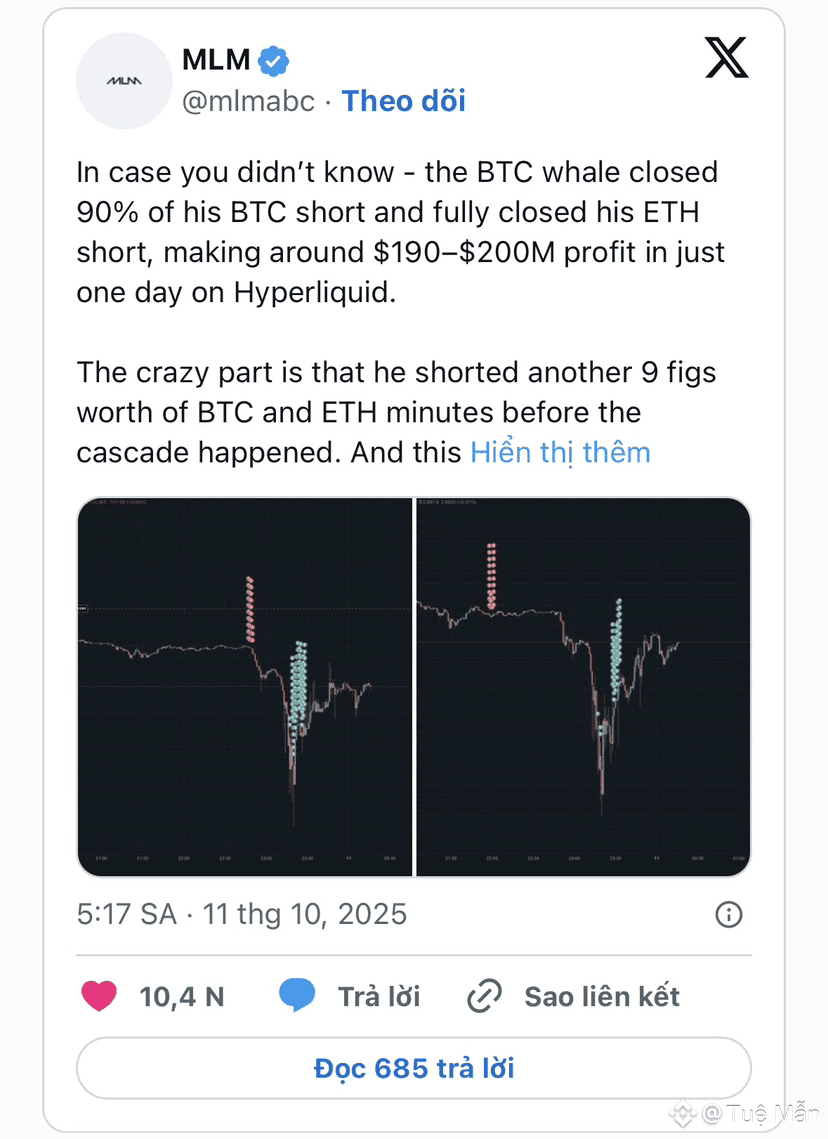Open the MLM display name link

pyautogui.click(x=216, y=60)
